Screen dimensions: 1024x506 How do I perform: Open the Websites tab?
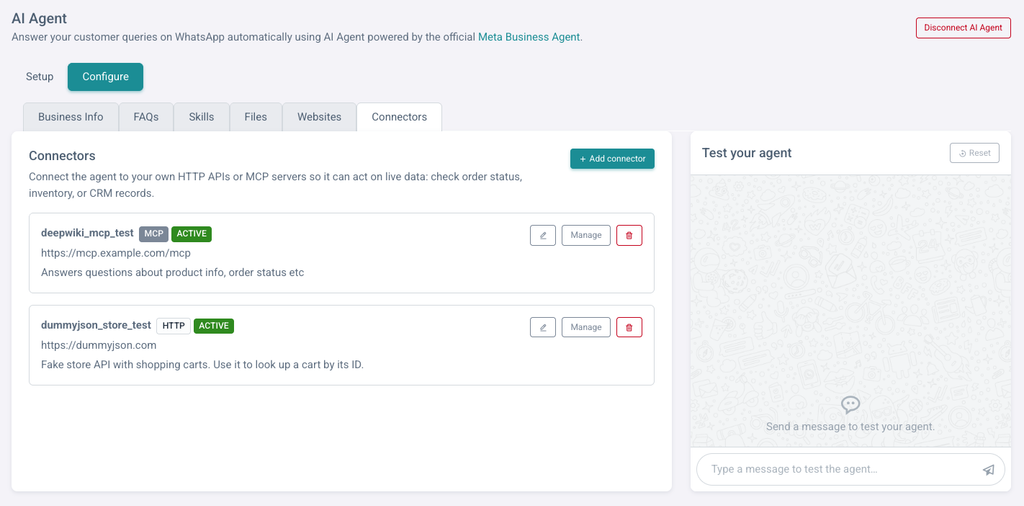[319, 117]
